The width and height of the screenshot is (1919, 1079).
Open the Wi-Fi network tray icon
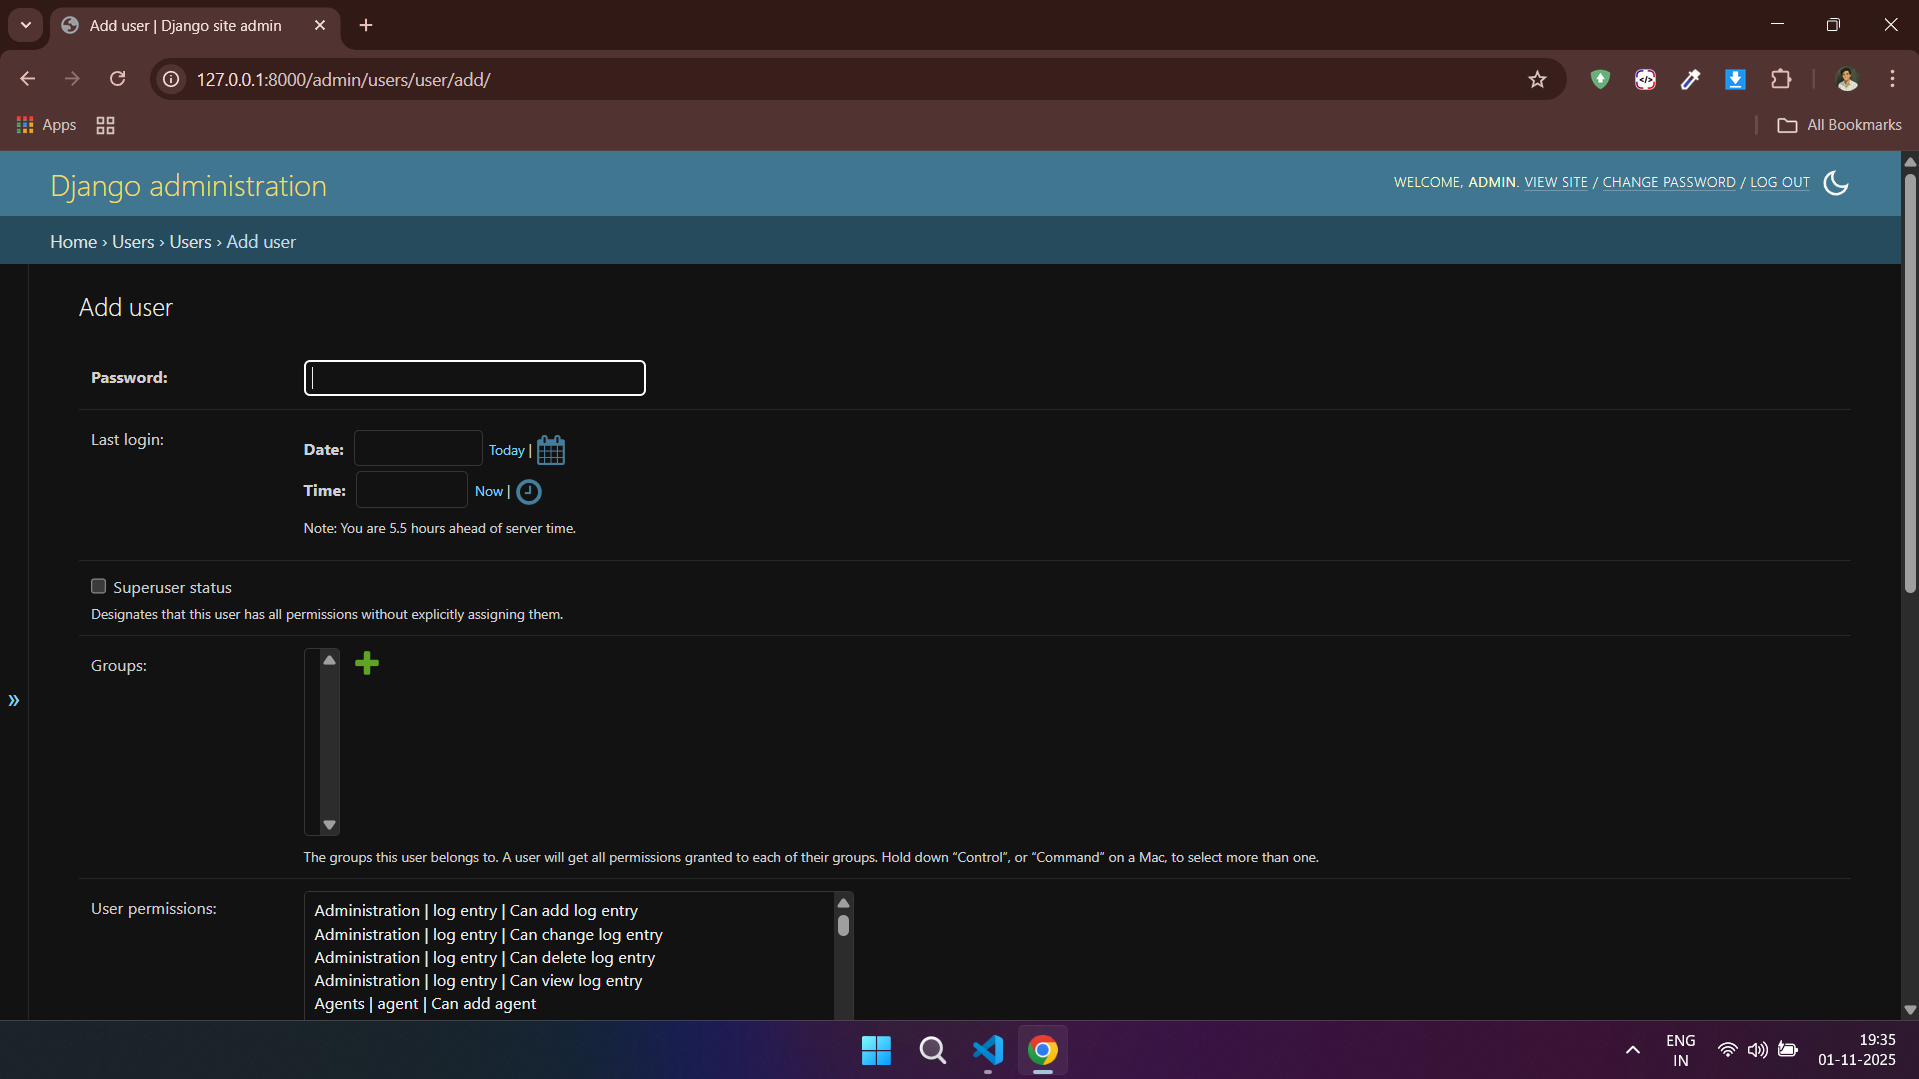[x=1727, y=1050]
